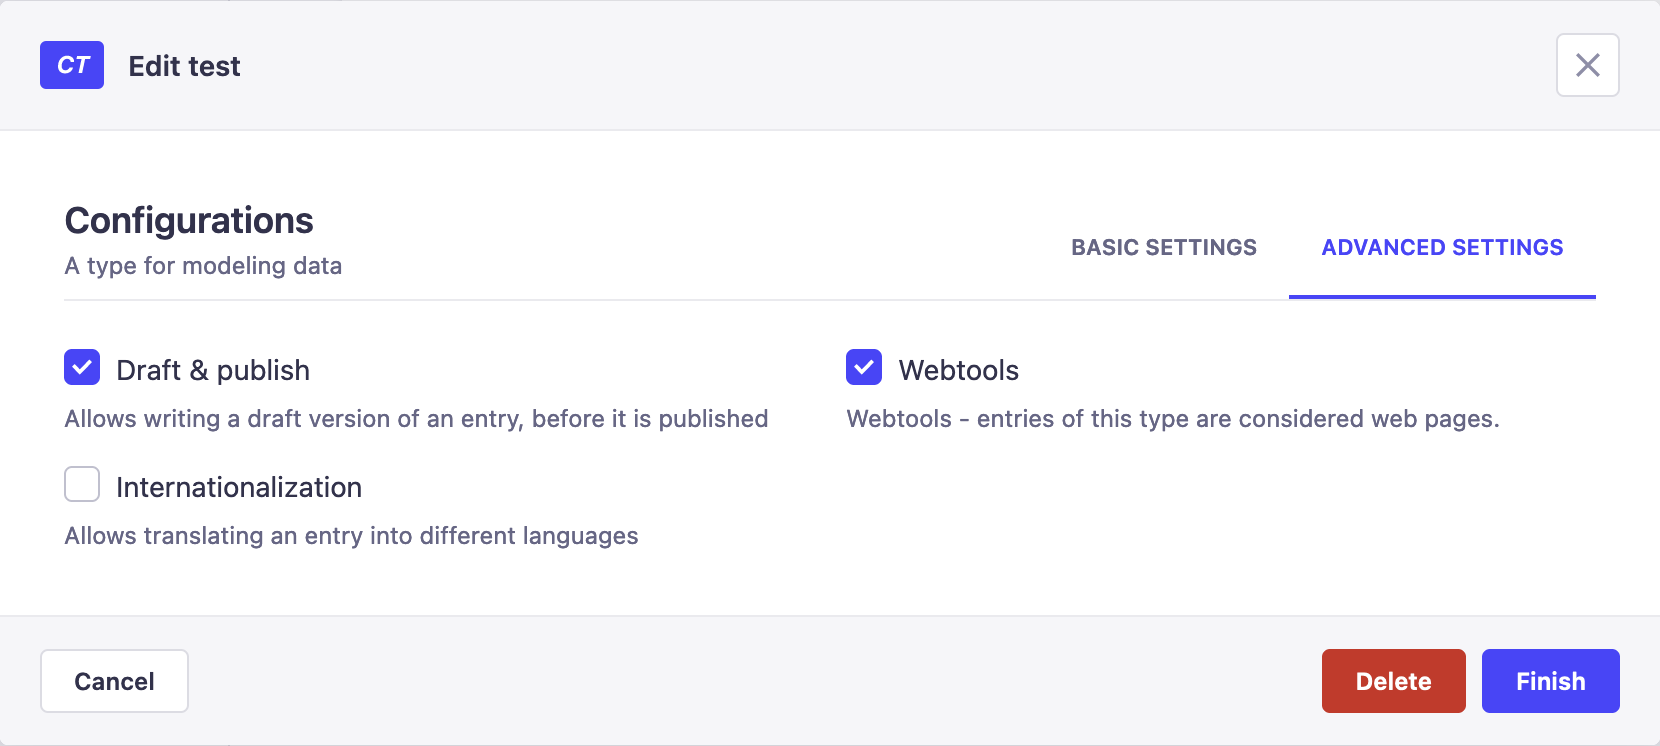Click the blue CT content-type badge
The image size is (1660, 746).
72,65
